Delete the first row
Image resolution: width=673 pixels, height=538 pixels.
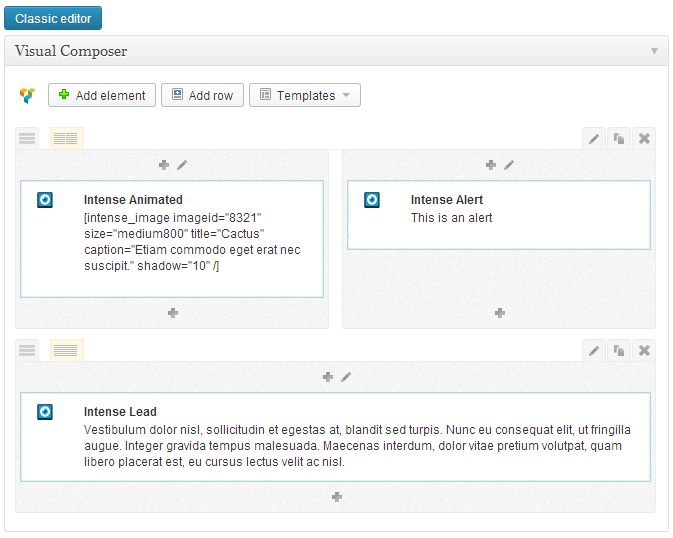[644, 139]
